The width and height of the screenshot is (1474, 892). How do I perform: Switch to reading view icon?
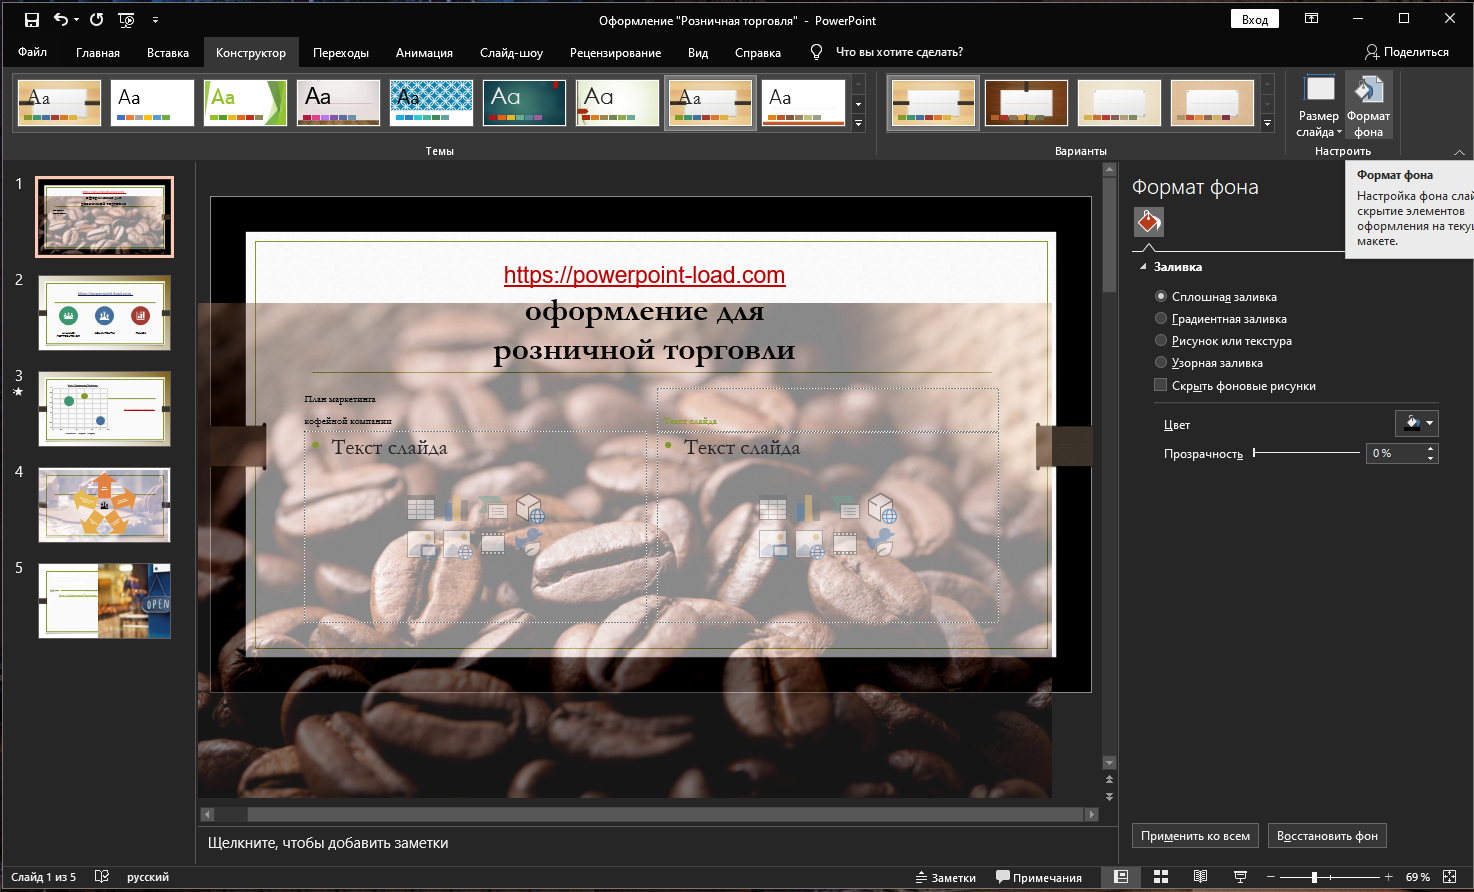pyautogui.click(x=1200, y=877)
